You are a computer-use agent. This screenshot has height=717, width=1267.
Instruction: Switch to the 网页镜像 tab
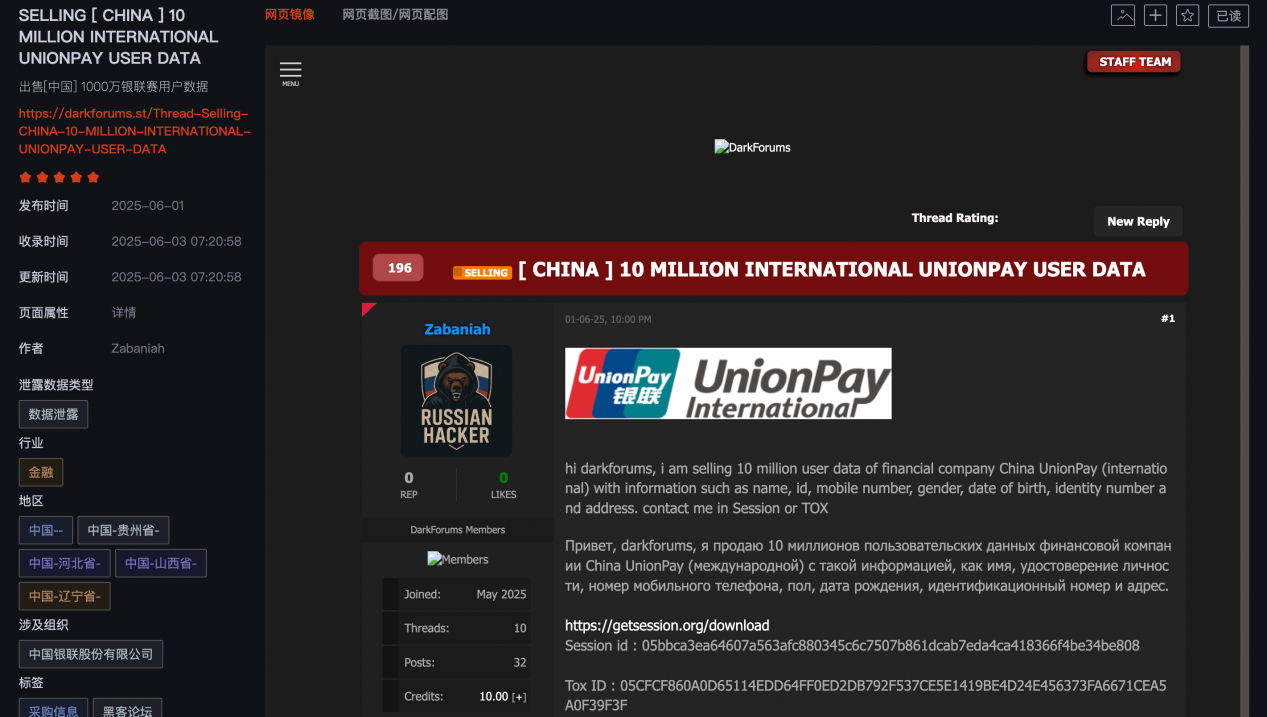coord(290,14)
